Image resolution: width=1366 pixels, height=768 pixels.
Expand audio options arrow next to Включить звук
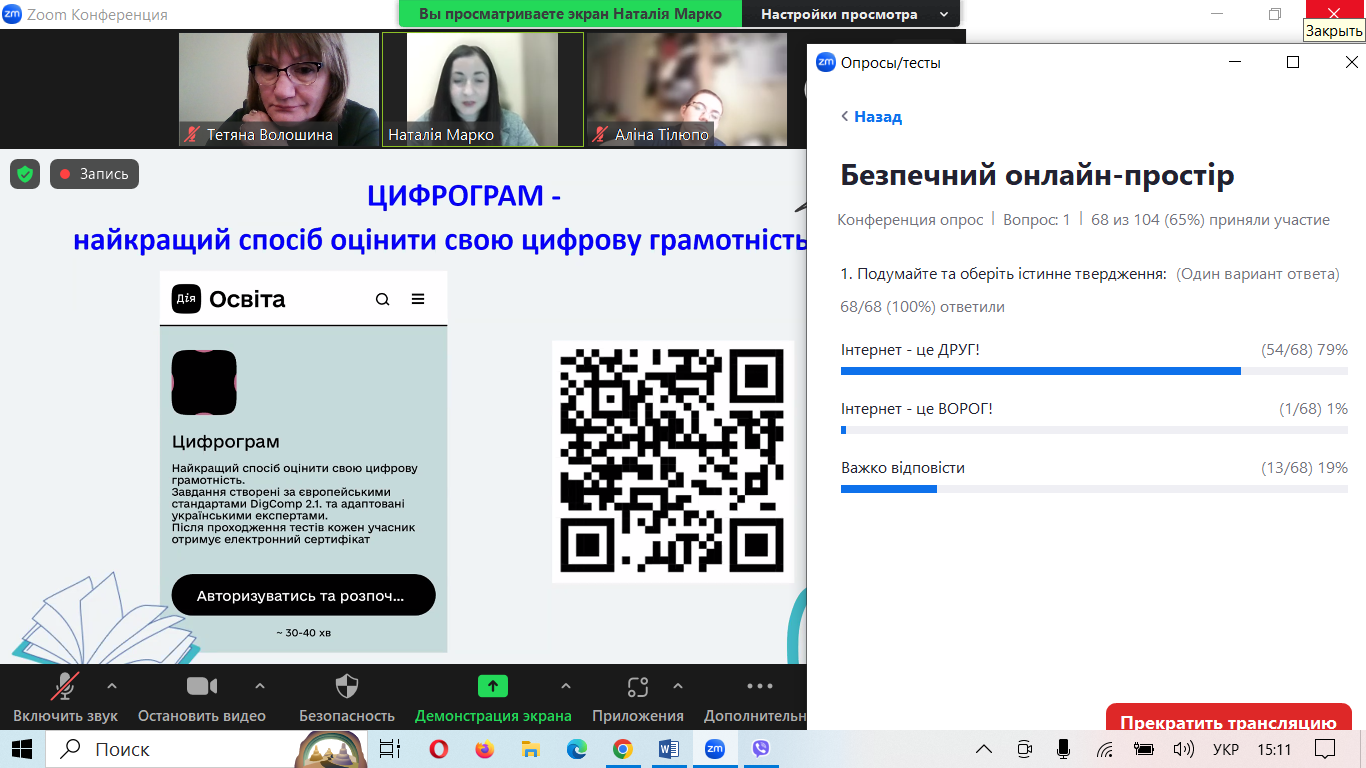(x=112, y=686)
